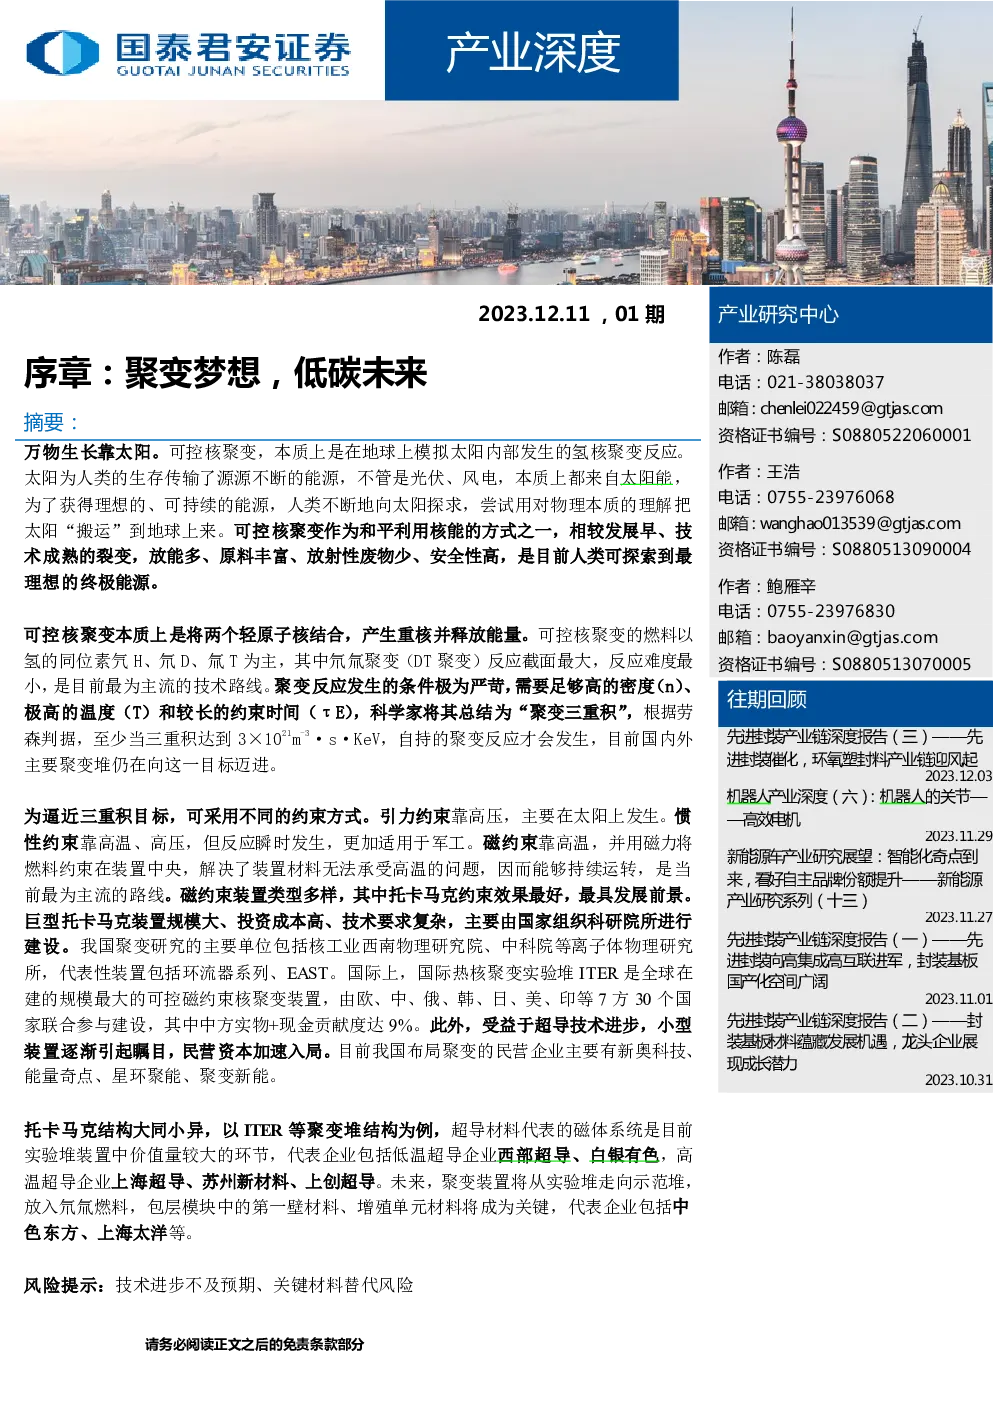Click the date 2023.10.31
993x1404 pixels.
point(958,1080)
